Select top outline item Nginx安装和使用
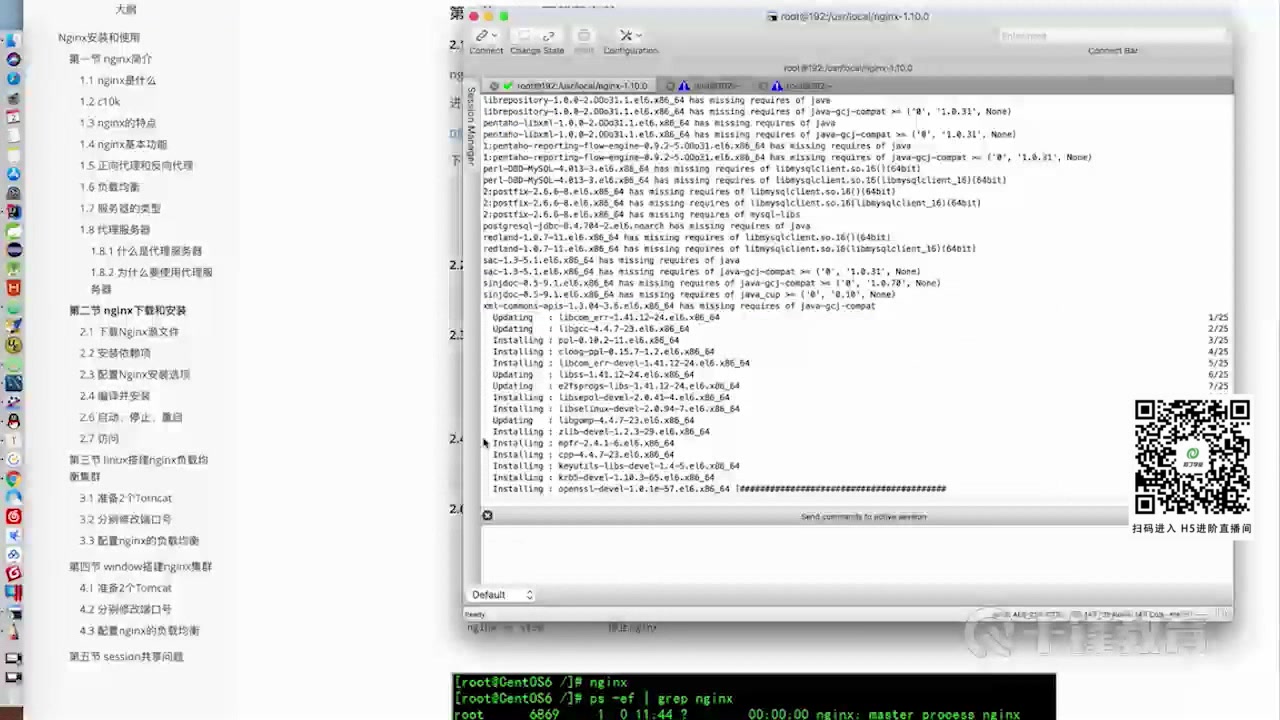 click(99, 38)
